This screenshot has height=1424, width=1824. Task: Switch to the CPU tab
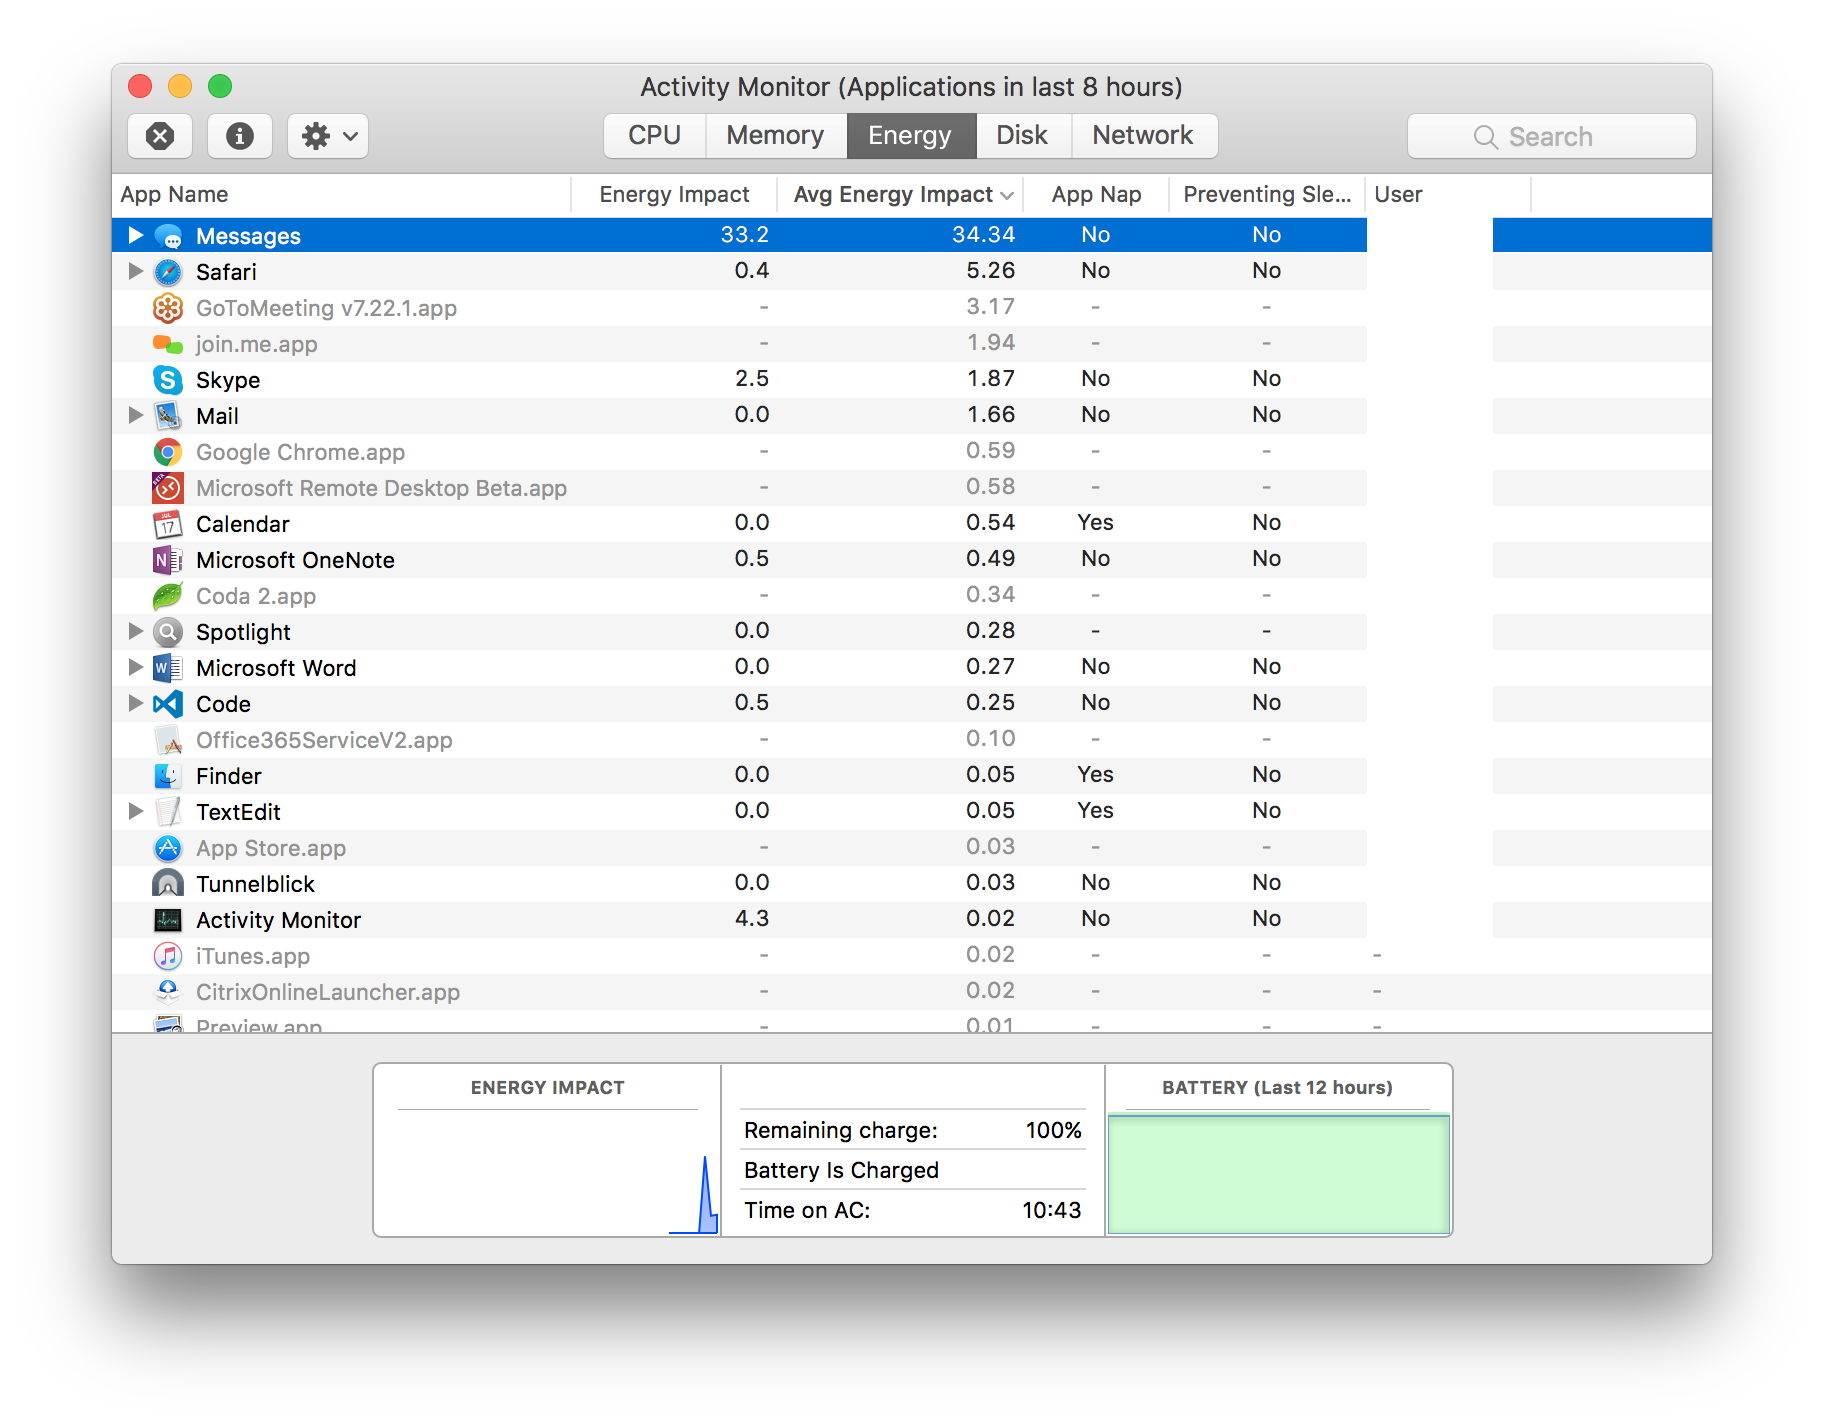click(x=655, y=135)
